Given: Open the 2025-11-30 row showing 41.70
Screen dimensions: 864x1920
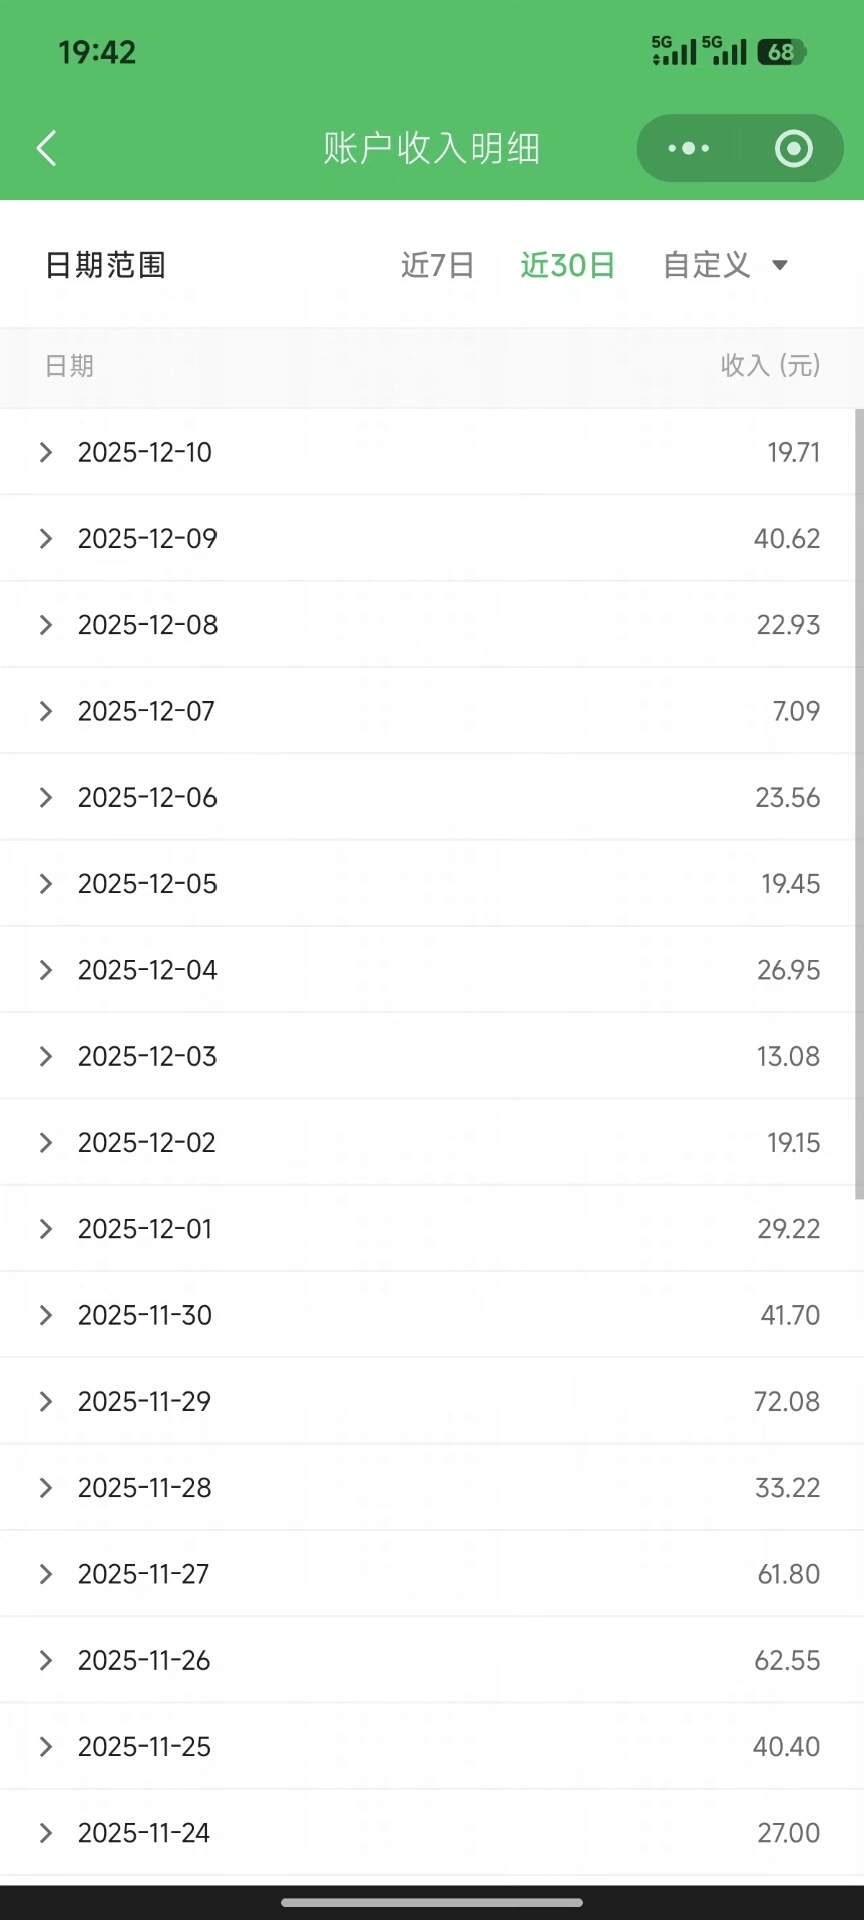Looking at the screenshot, I should (145, 1315).
